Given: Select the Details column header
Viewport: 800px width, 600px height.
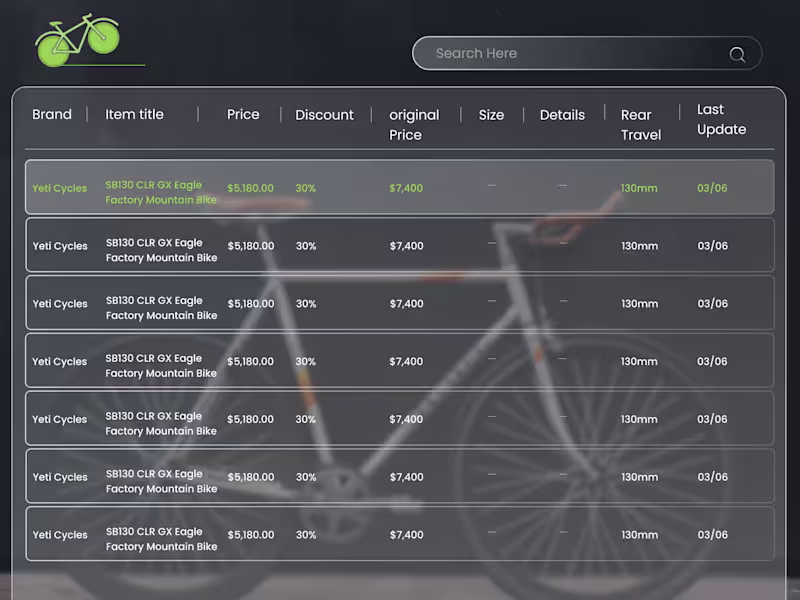Looking at the screenshot, I should [x=562, y=115].
